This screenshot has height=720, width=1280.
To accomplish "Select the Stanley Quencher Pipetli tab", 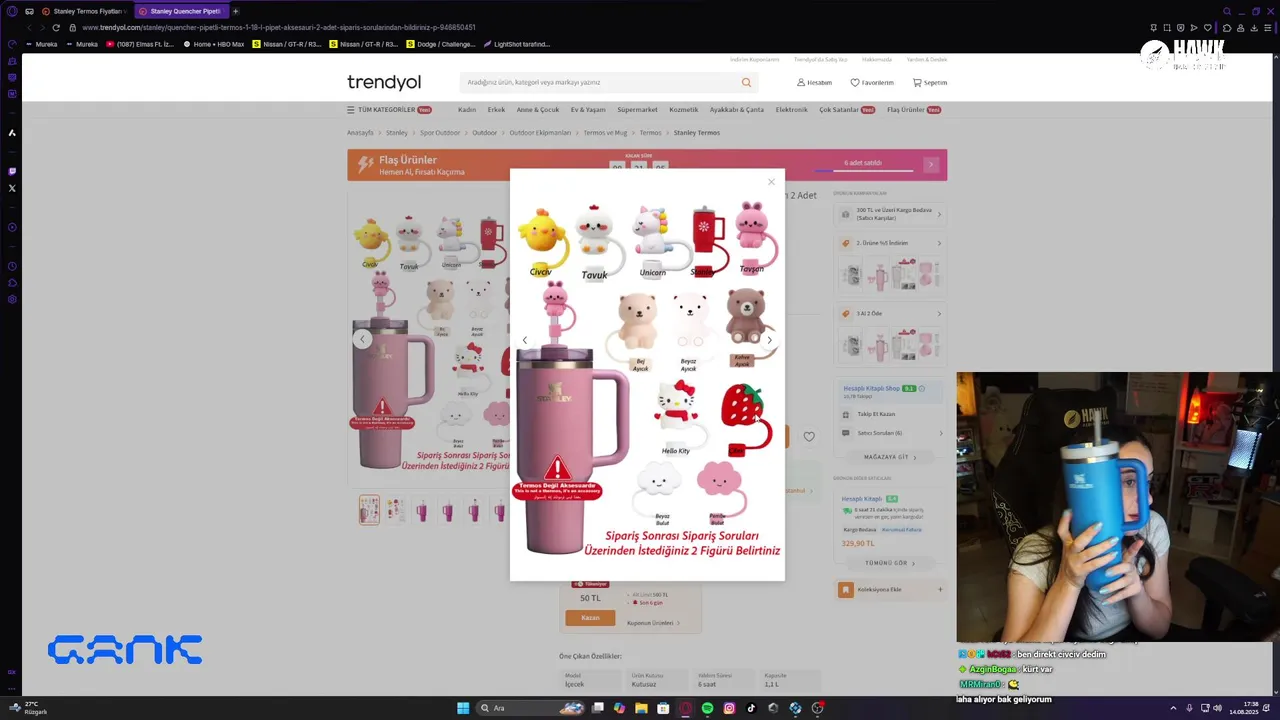I will point(180,11).
